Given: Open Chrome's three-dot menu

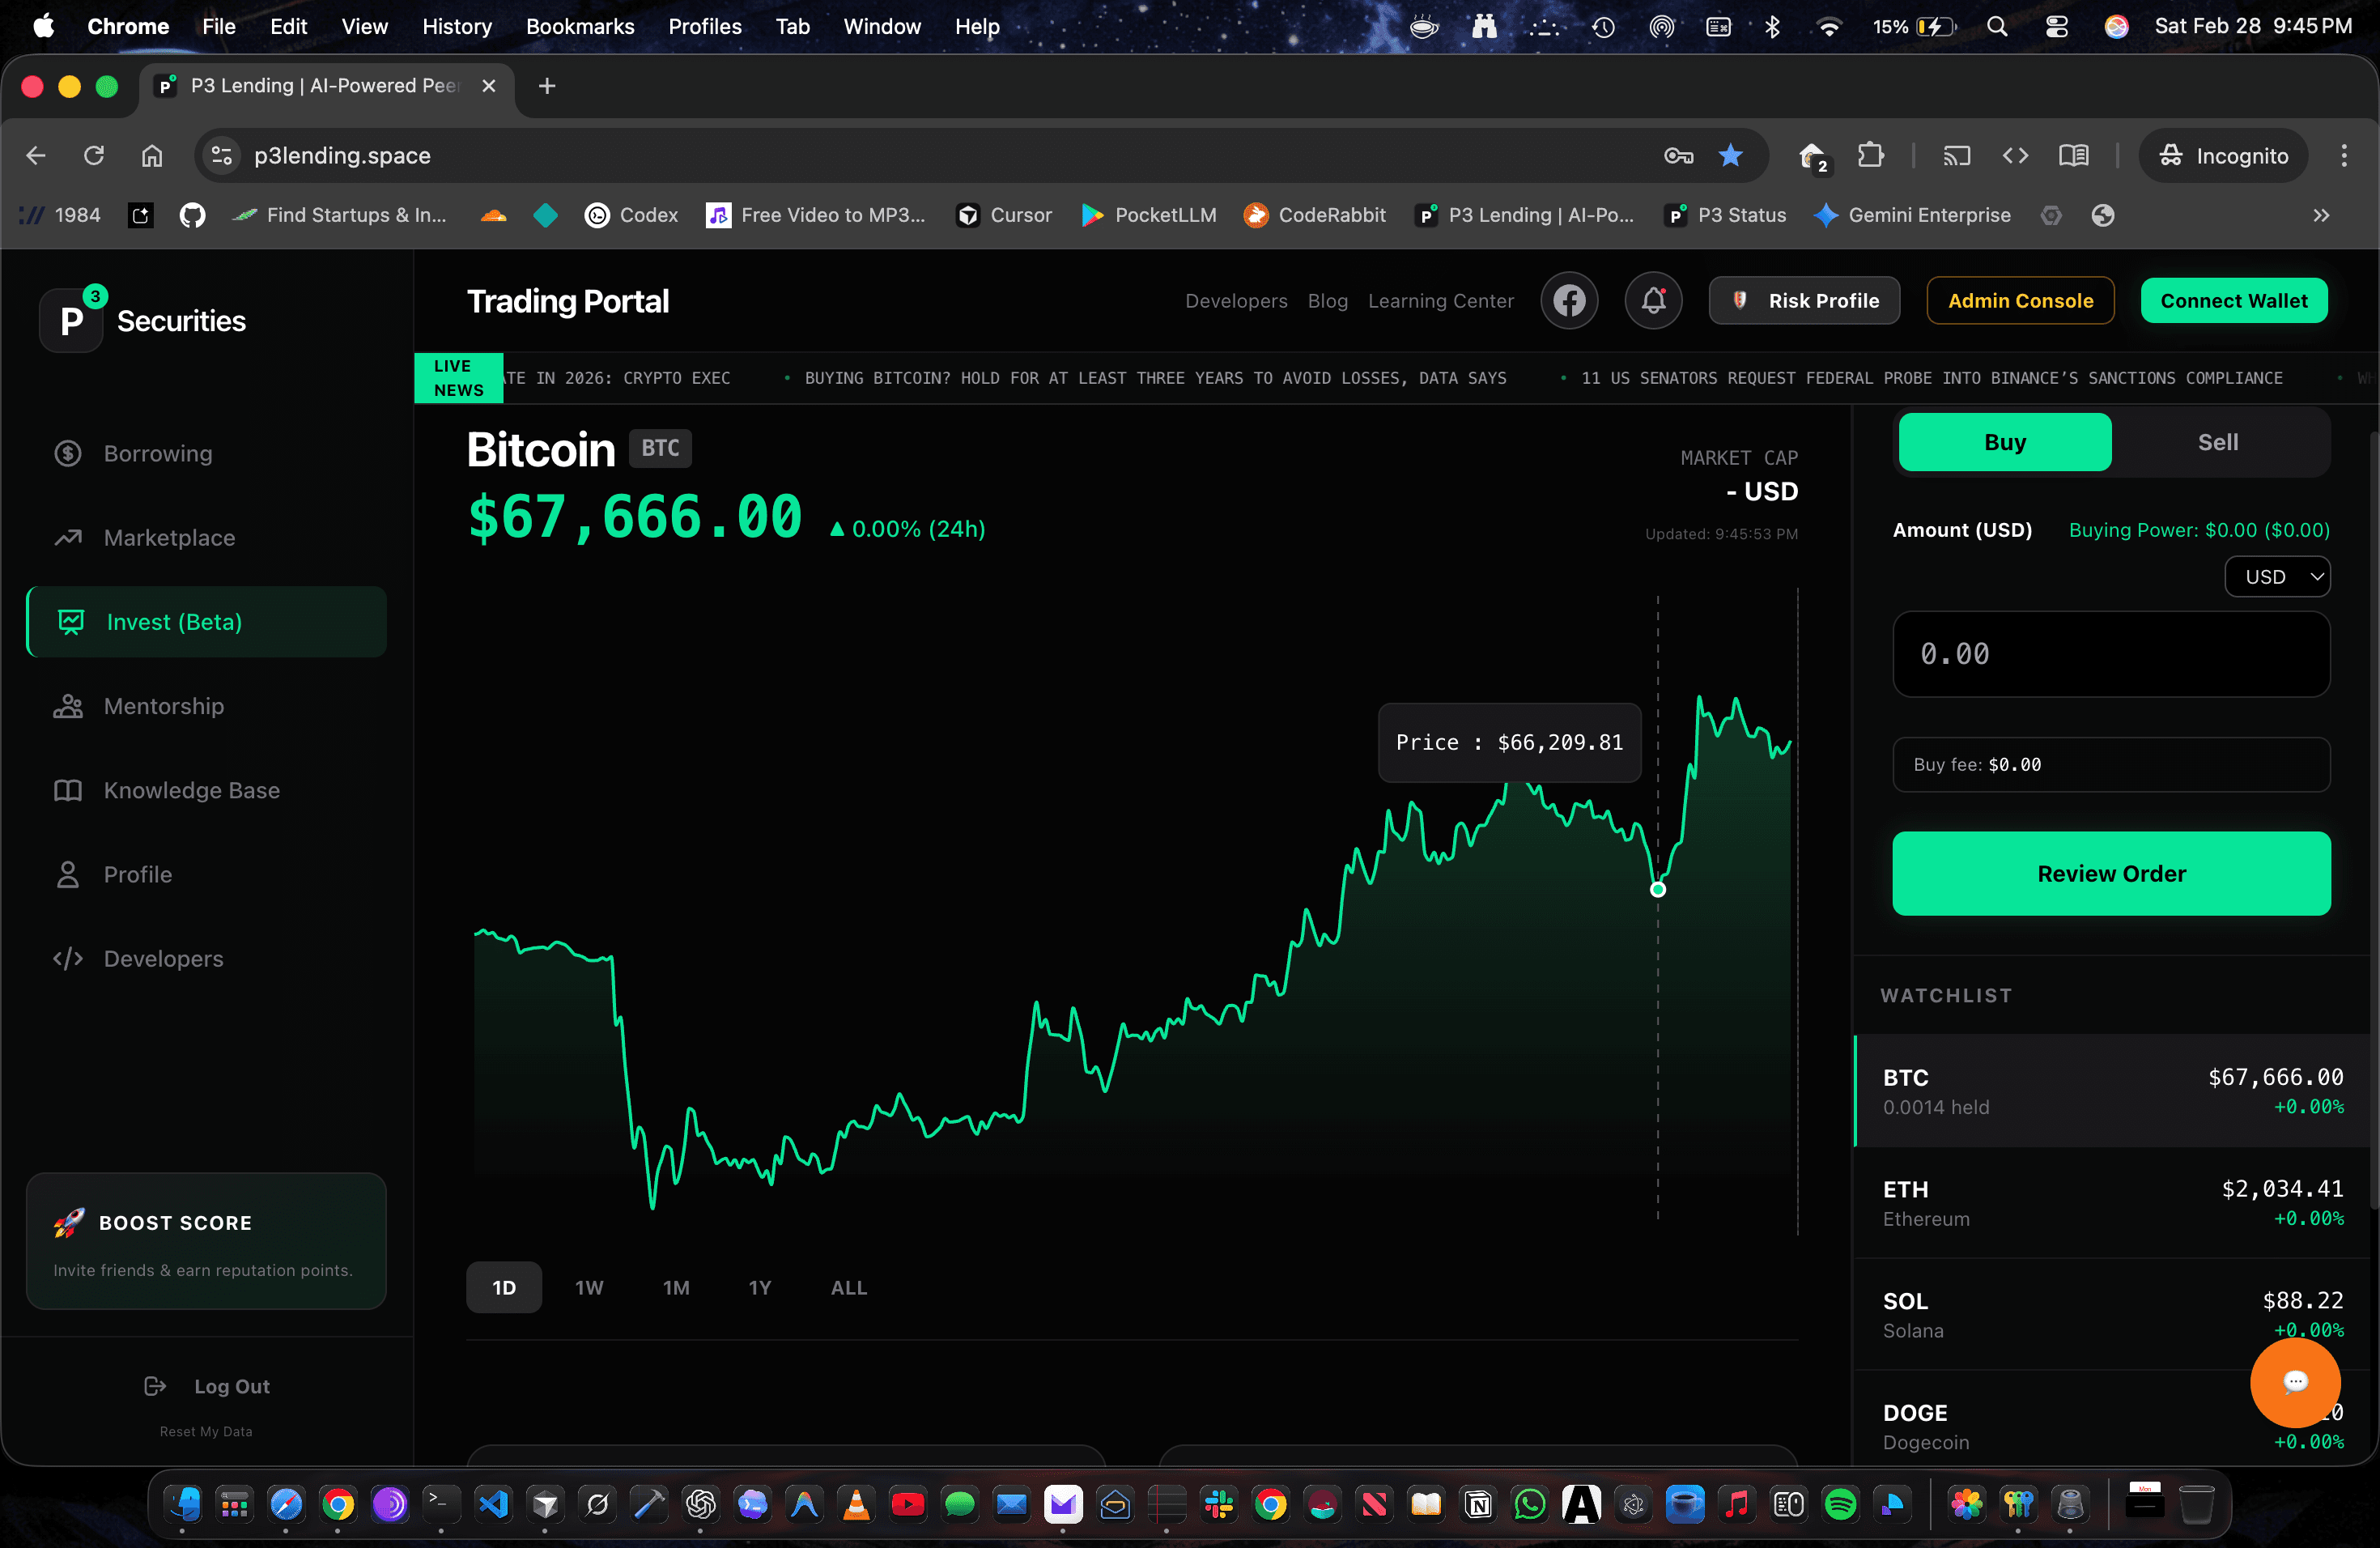Looking at the screenshot, I should (x=2345, y=155).
